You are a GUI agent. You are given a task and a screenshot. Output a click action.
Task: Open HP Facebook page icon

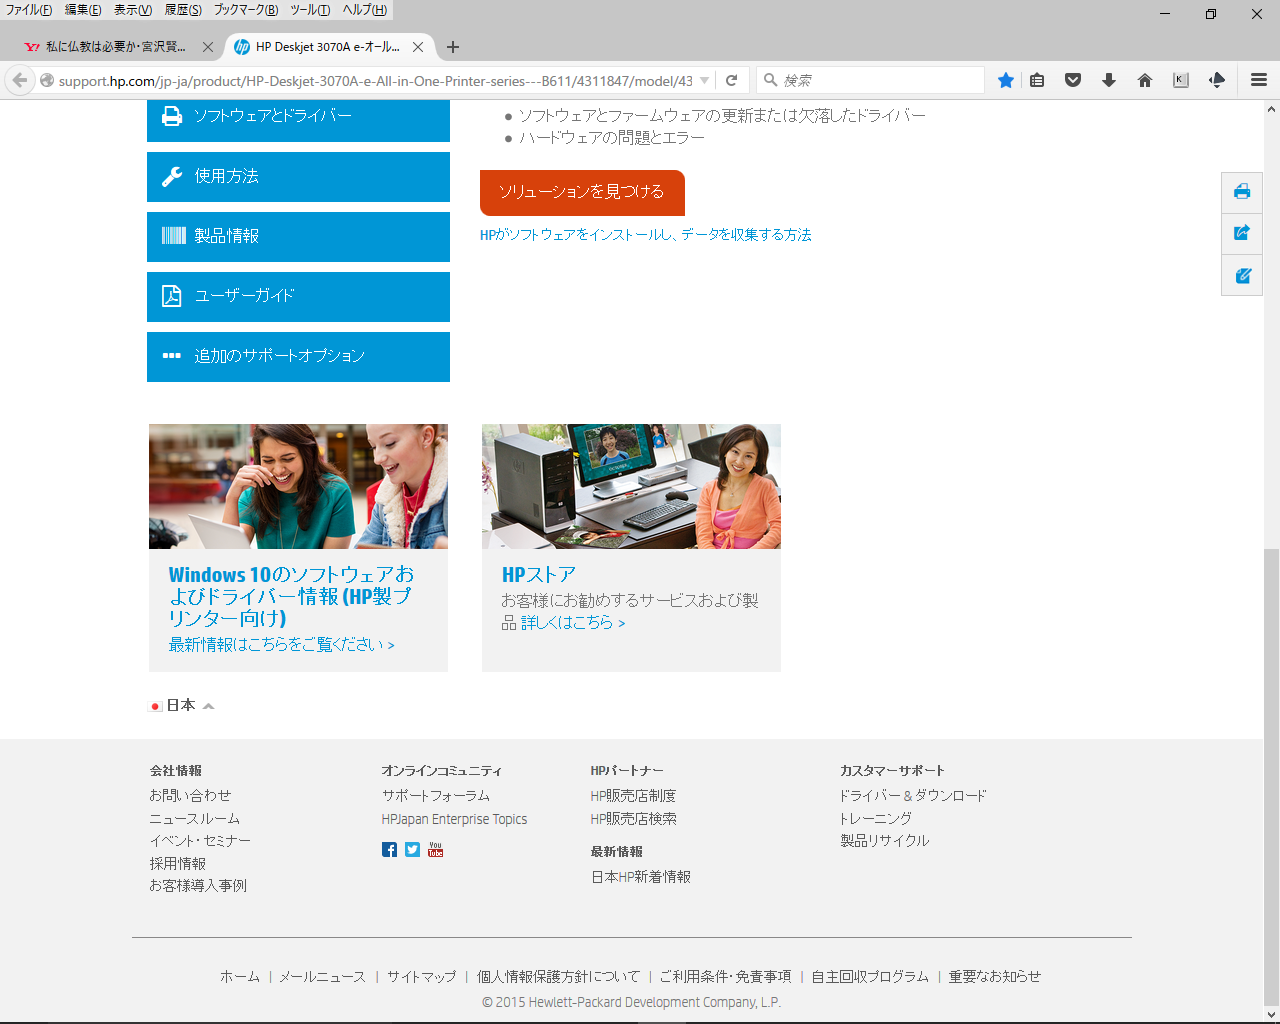390,849
